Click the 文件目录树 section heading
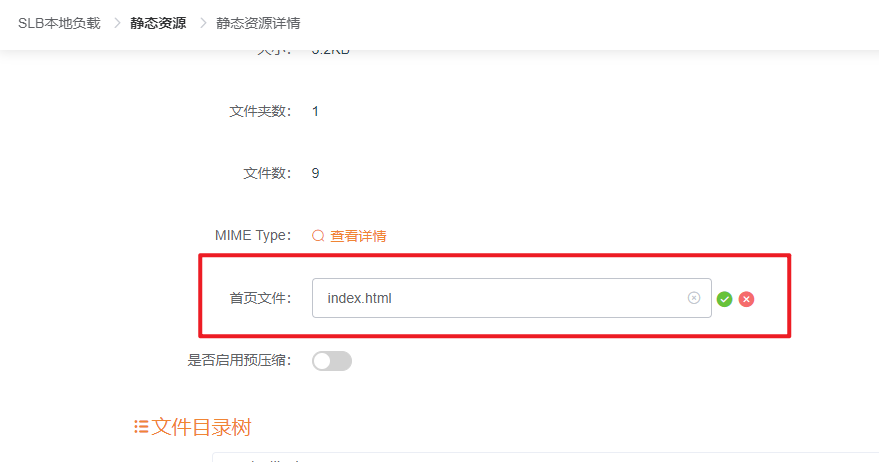 pyautogui.click(x=201, y=427)
